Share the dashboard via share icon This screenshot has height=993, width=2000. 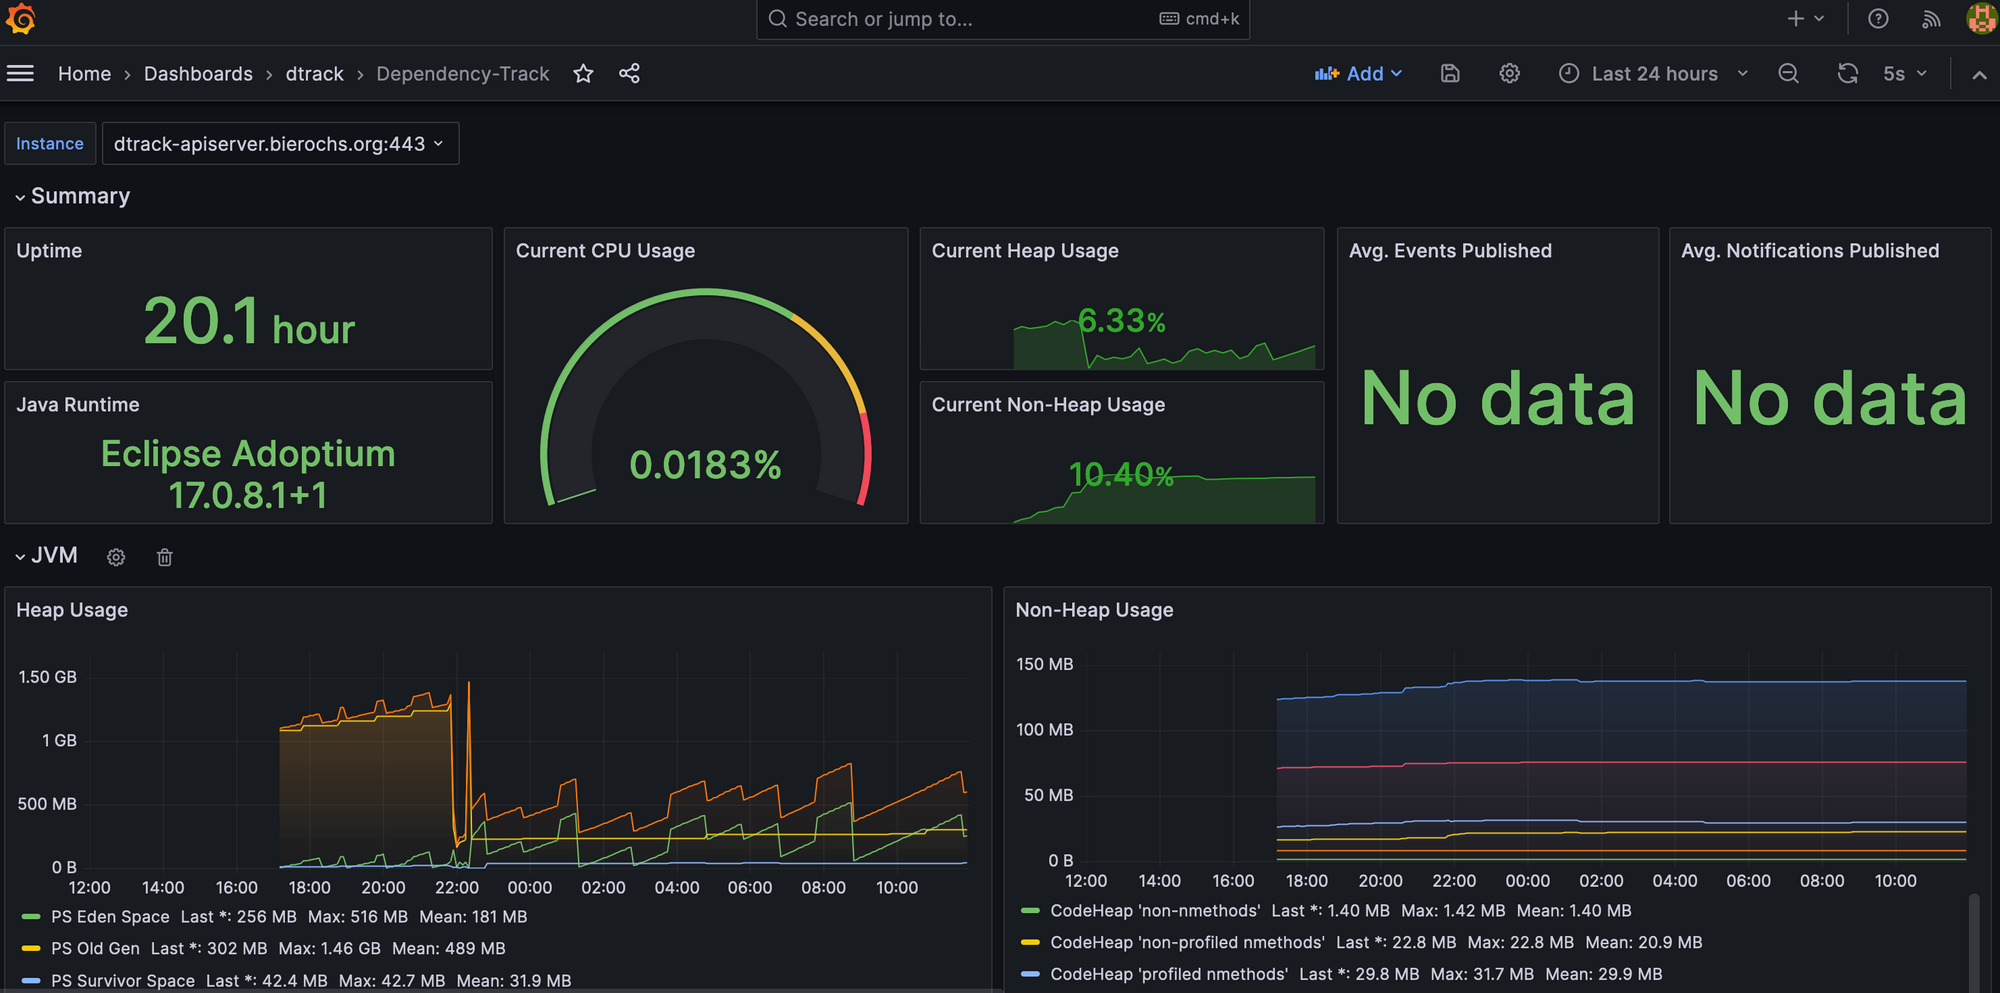tap(629, 73)
